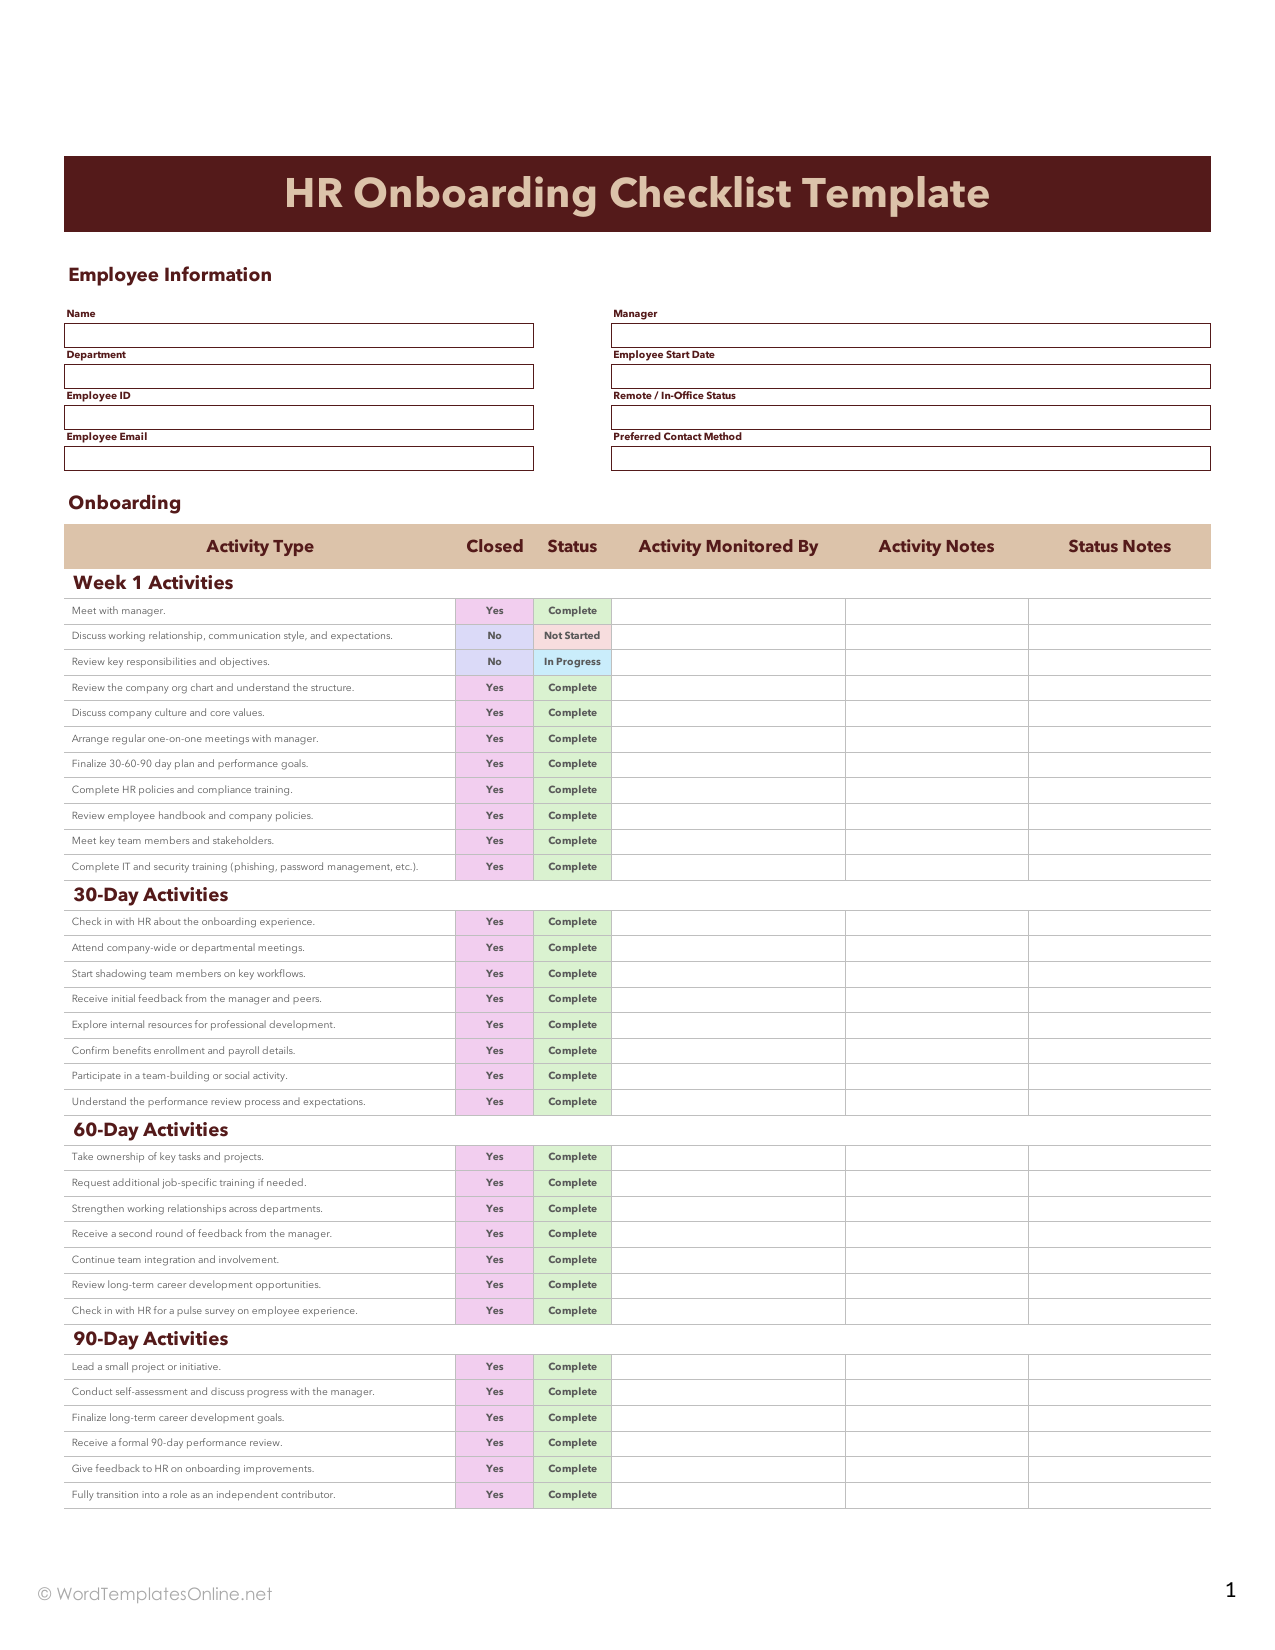Viewport: 1275px width, 1650px height.
Task: Click the Employee Start Date field
Action: click(x=910, y=376)
